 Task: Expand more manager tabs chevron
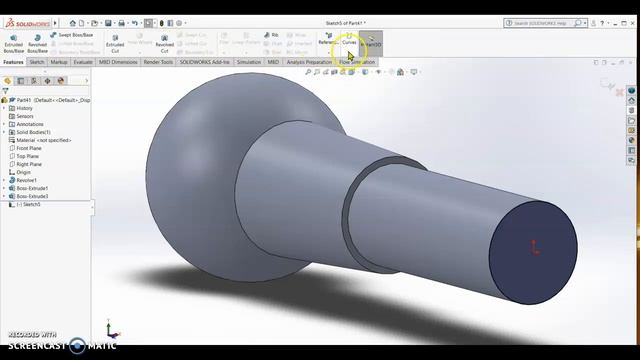coord(87,81)
